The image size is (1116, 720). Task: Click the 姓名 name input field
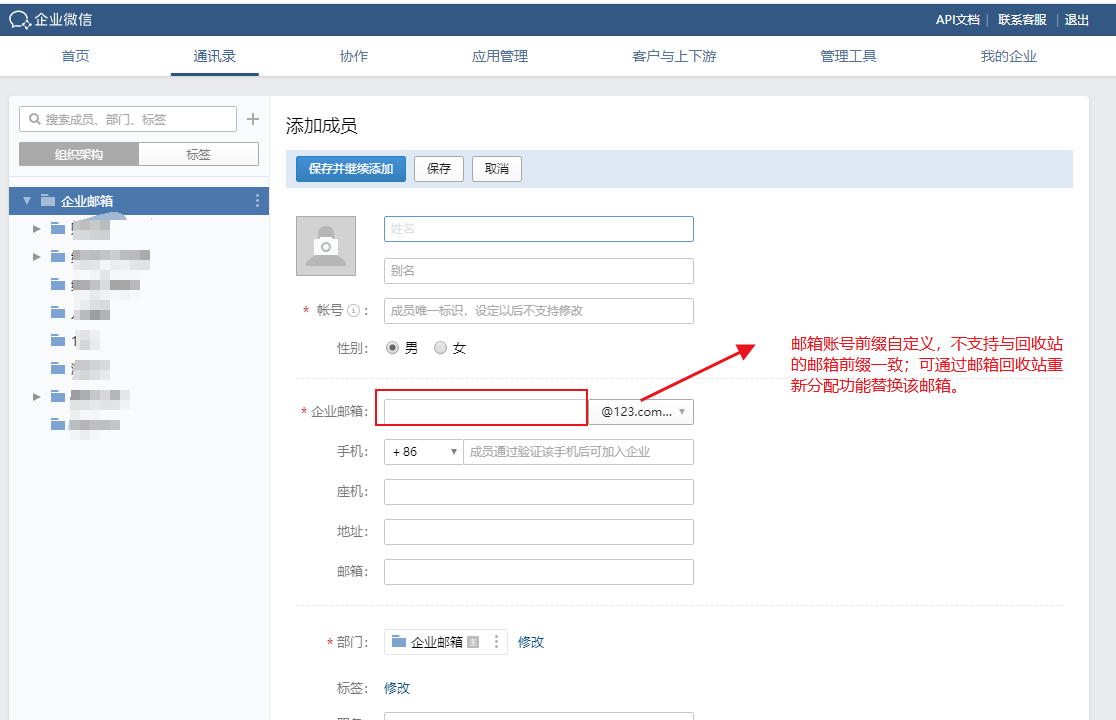click(538, 229)
